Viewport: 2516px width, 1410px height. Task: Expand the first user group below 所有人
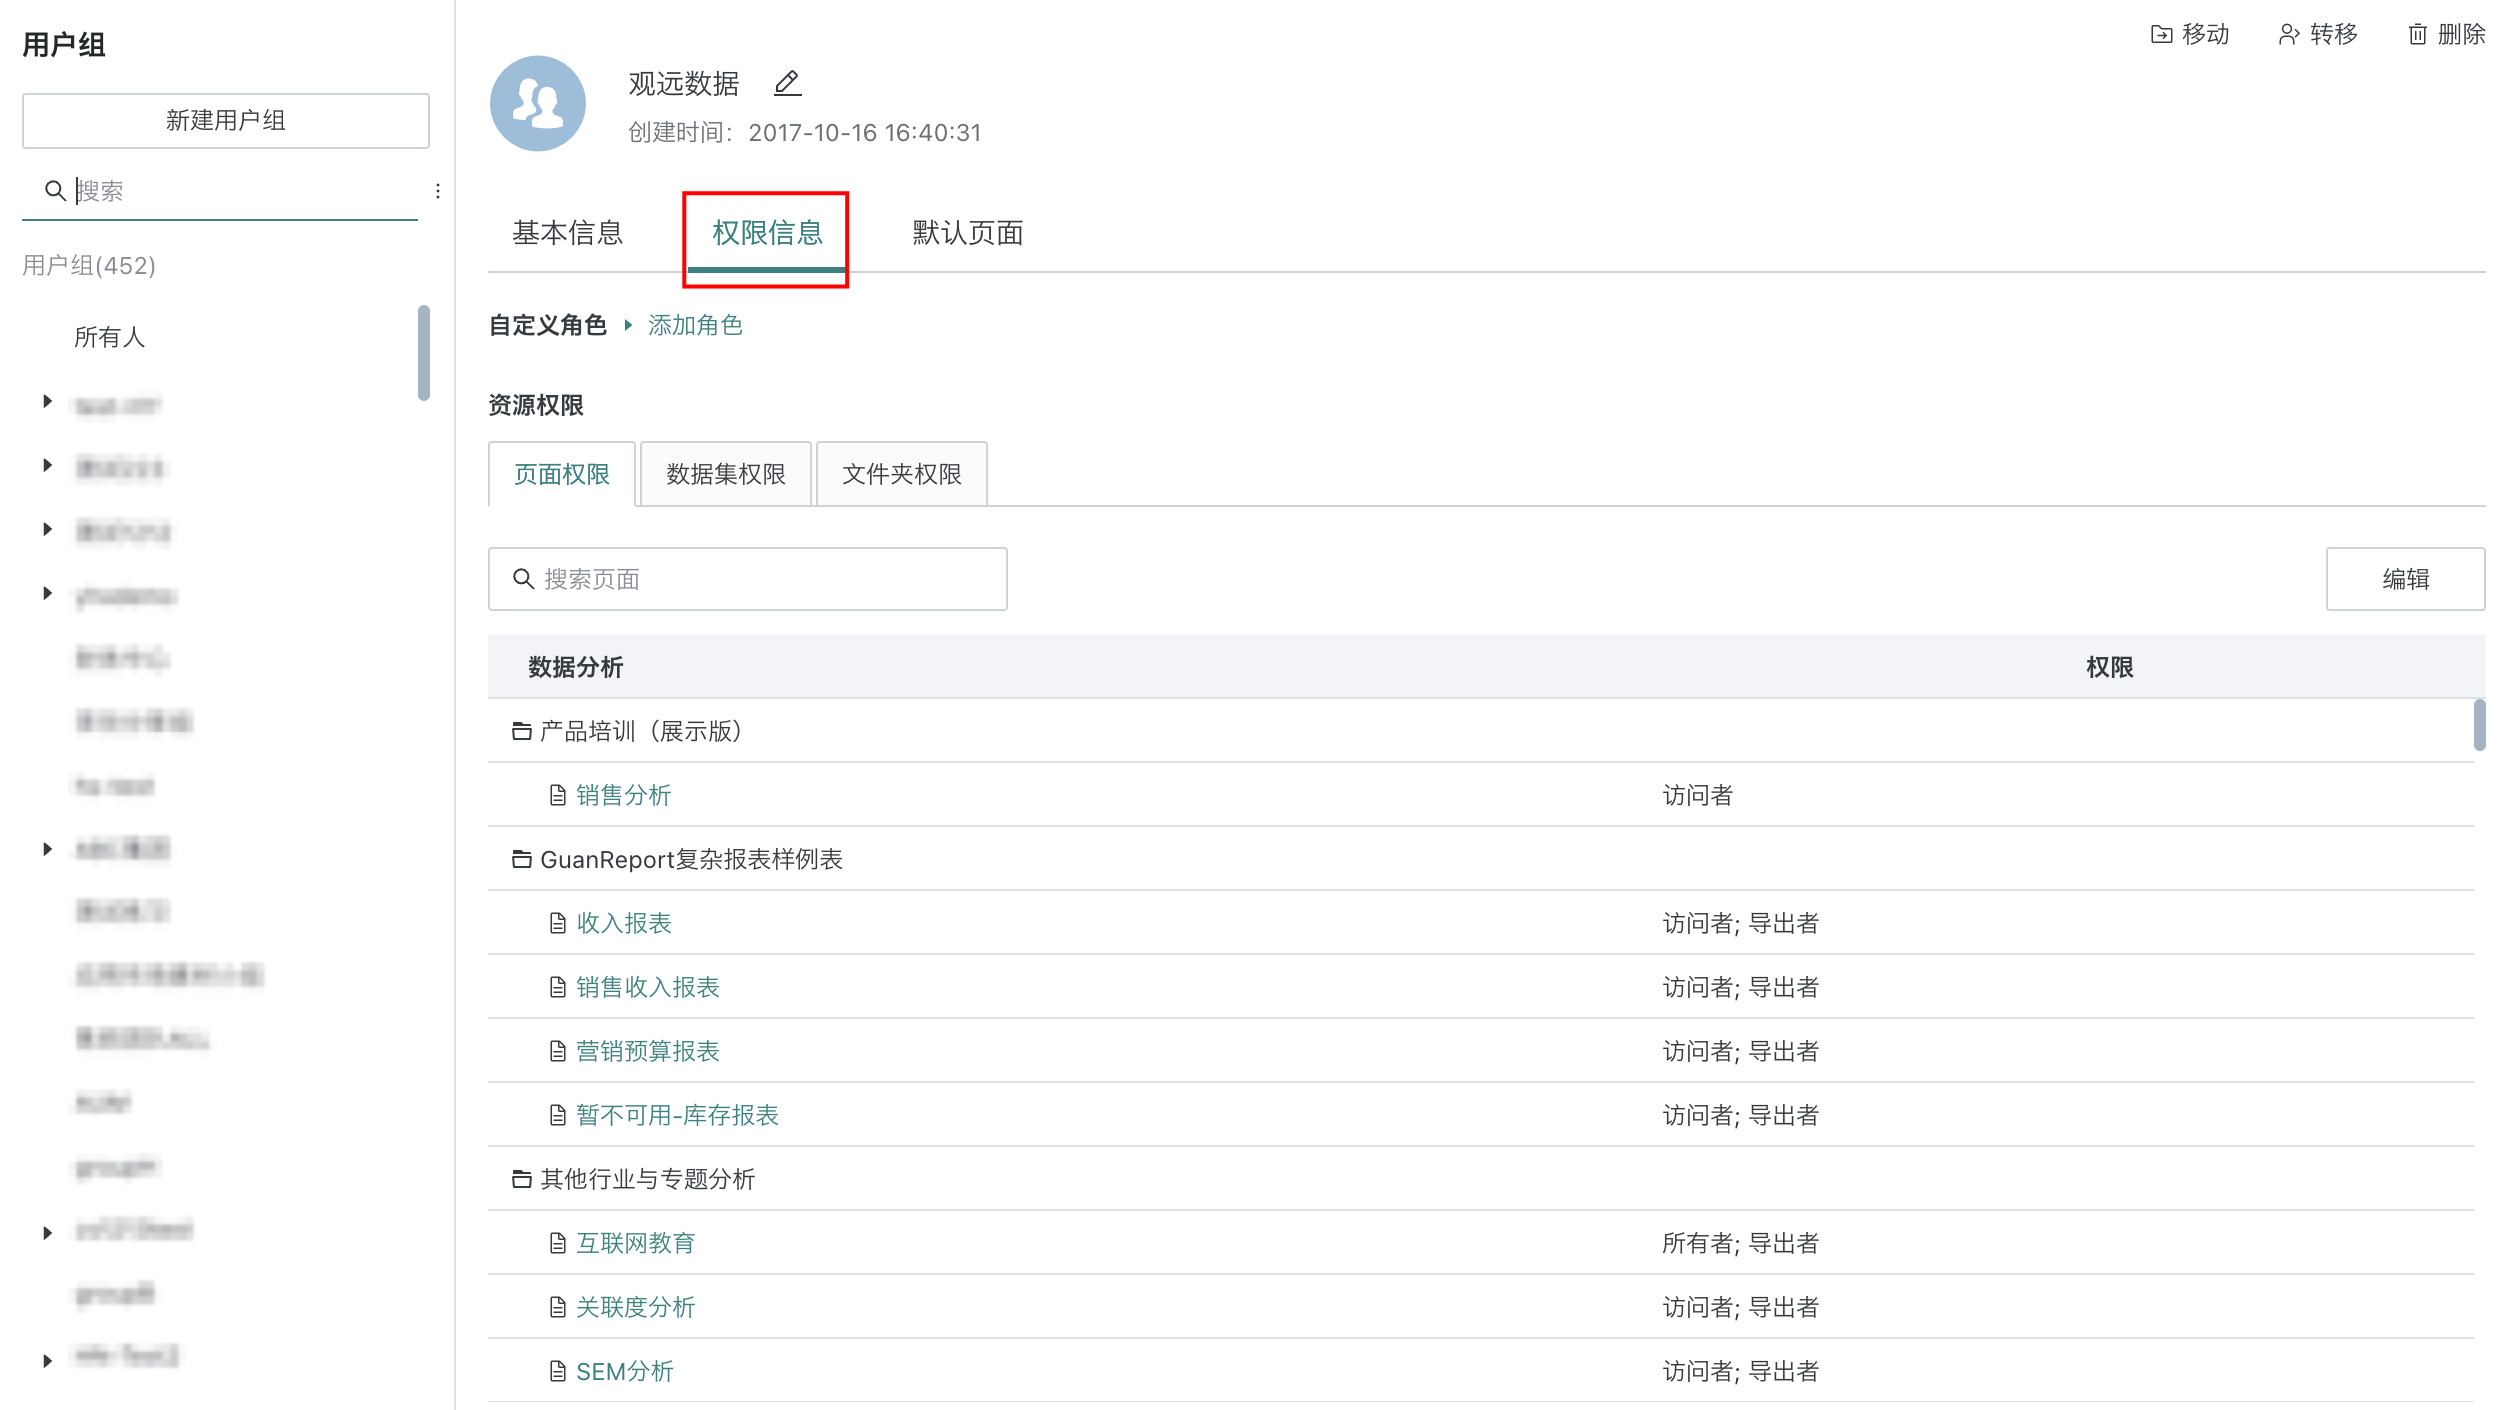pos(47,402)
